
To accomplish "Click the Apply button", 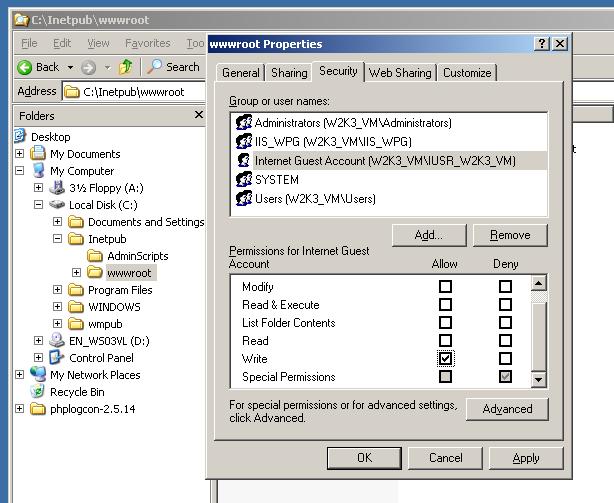I will click(x=526, y=458).
